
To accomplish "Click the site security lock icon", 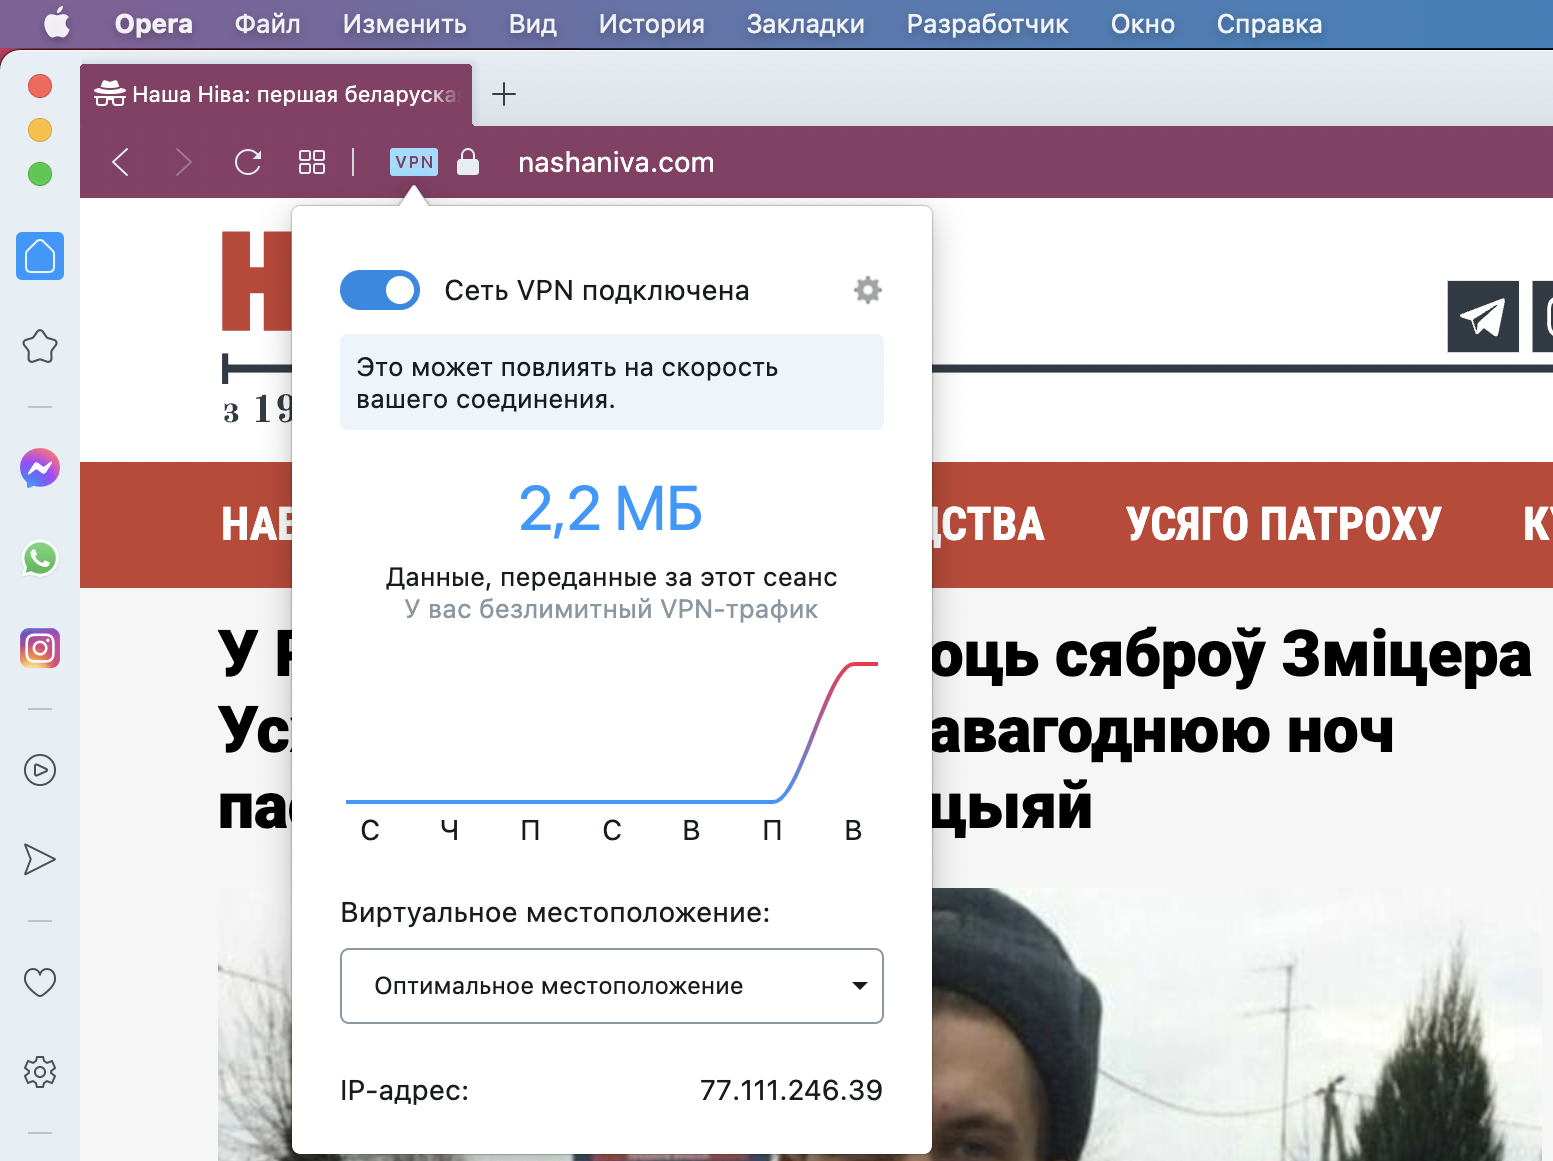I will 467,162.
